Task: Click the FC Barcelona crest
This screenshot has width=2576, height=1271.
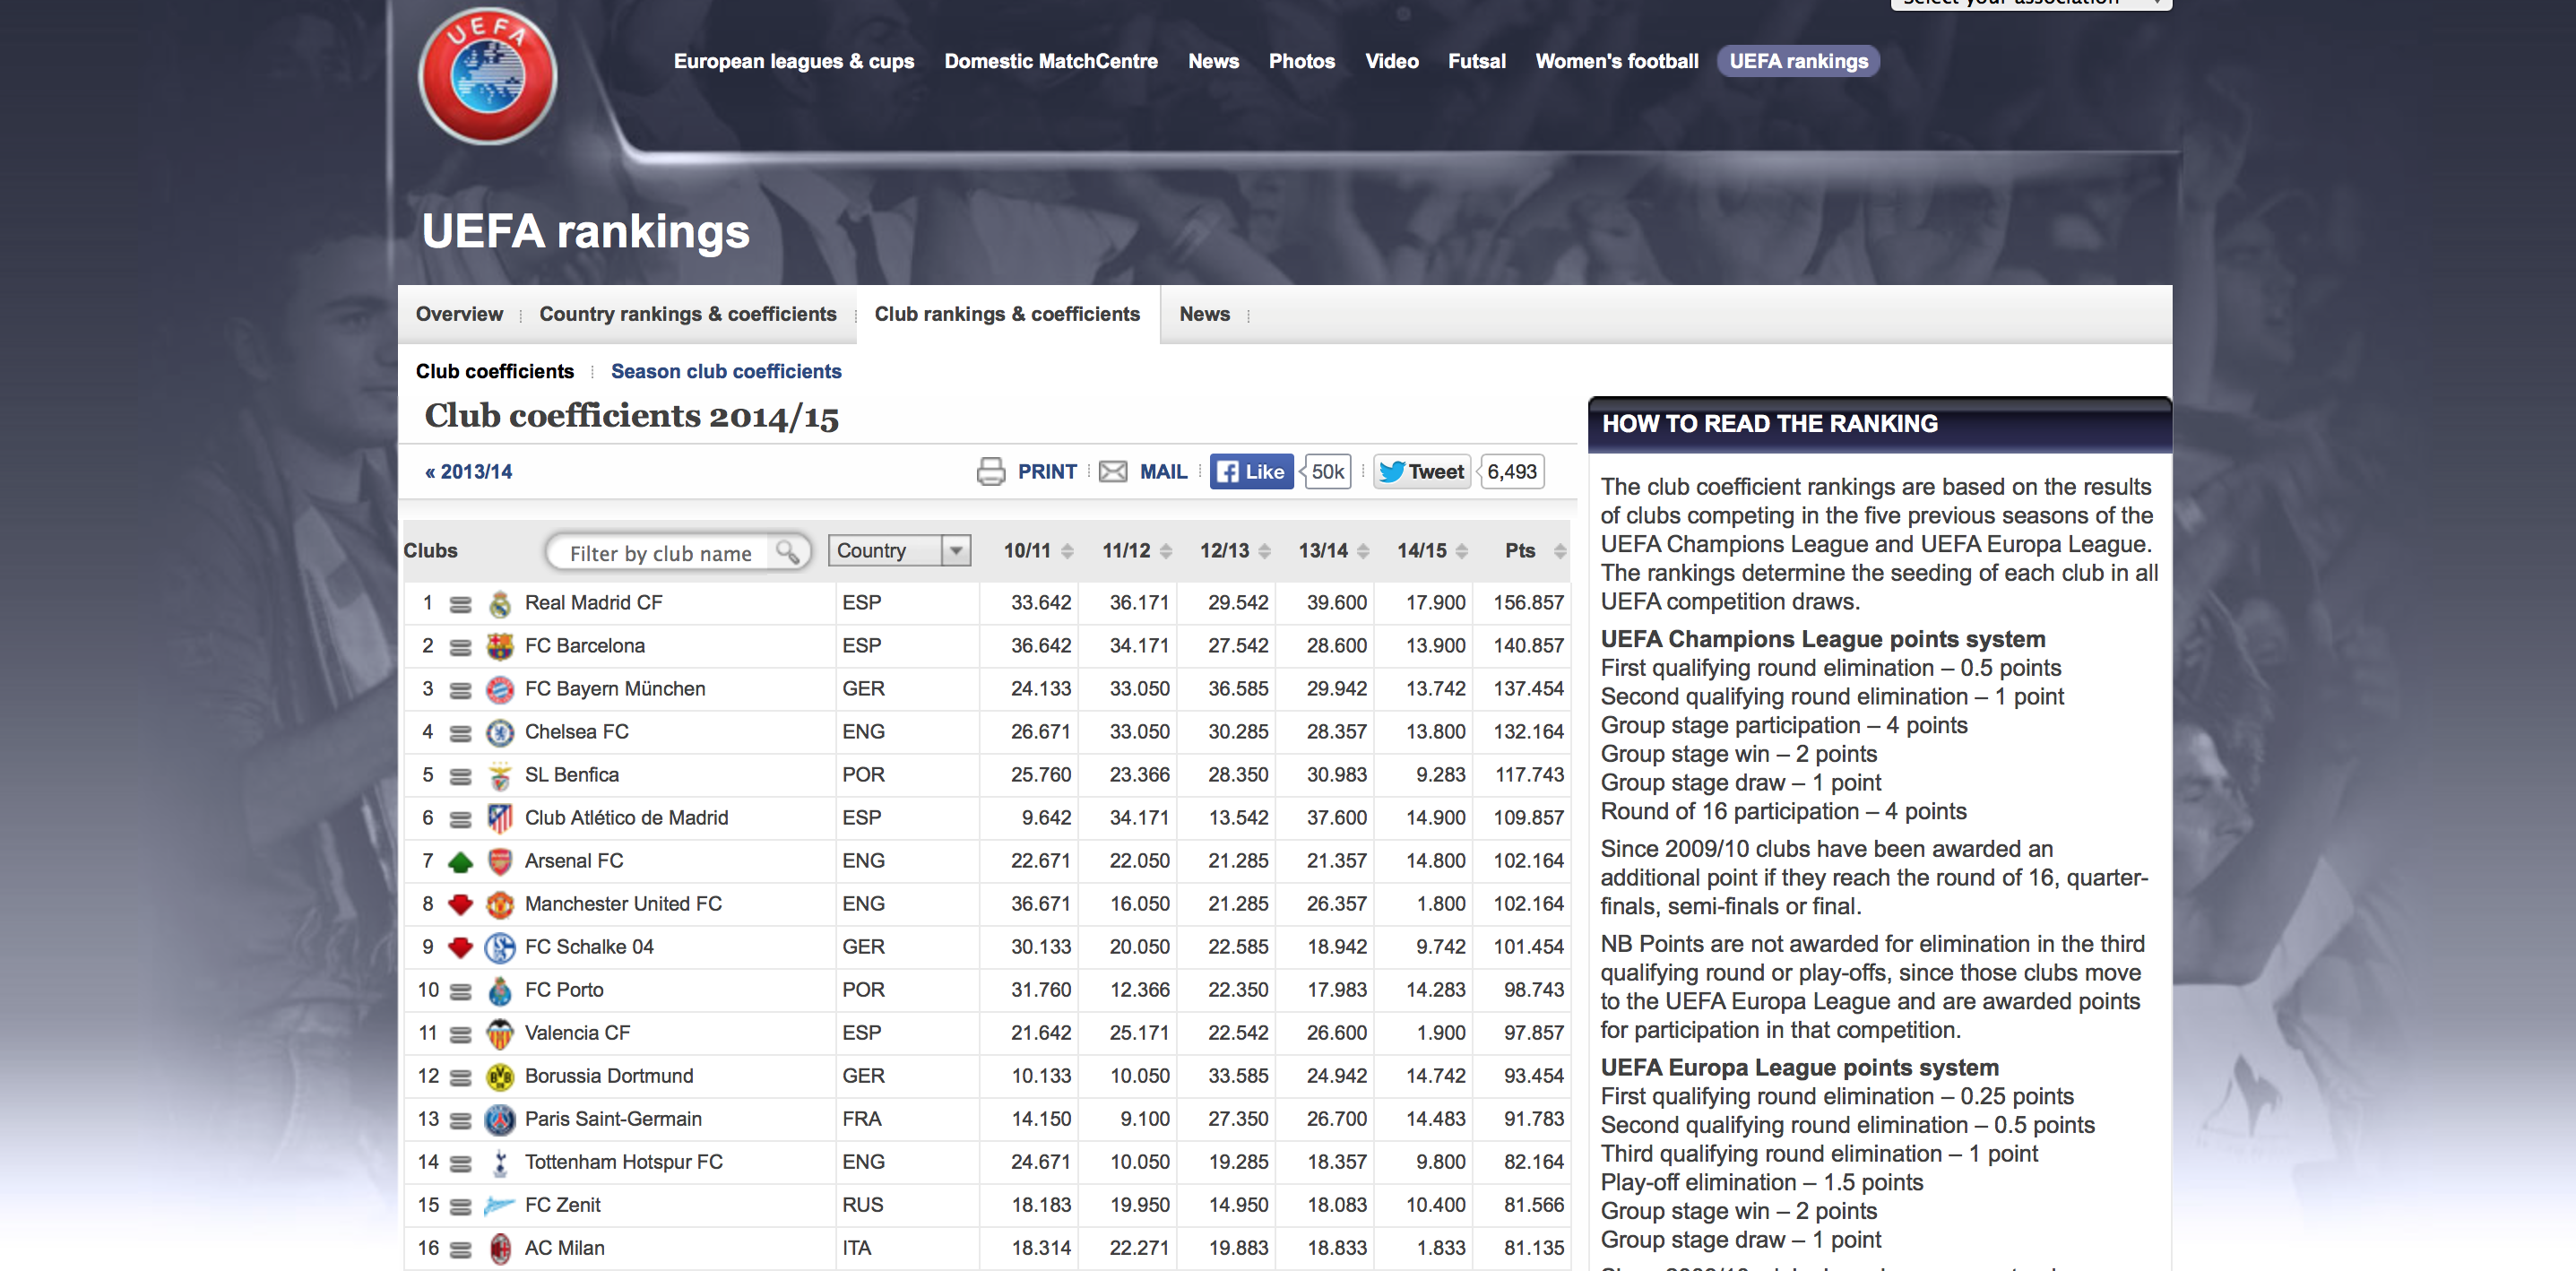Action: click(500, 646)
